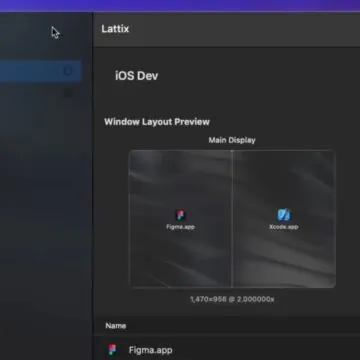Click the '1,470×956 @ 2.000000x' resolution text
Screen dimensions: 360x360
coord(232,299)
